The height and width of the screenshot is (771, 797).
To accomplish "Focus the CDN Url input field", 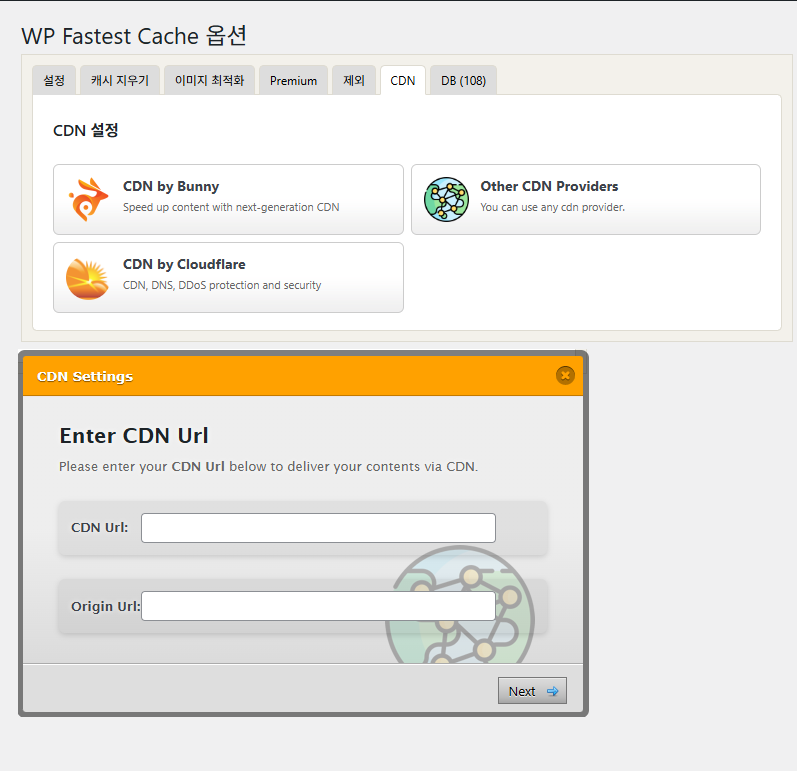I will (x=318, y=528).
